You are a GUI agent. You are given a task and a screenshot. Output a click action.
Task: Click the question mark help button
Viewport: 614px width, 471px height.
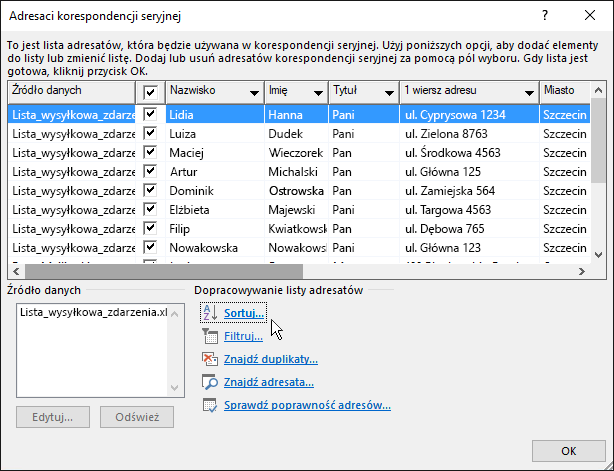pyautogui.click(x=545, y=15)
